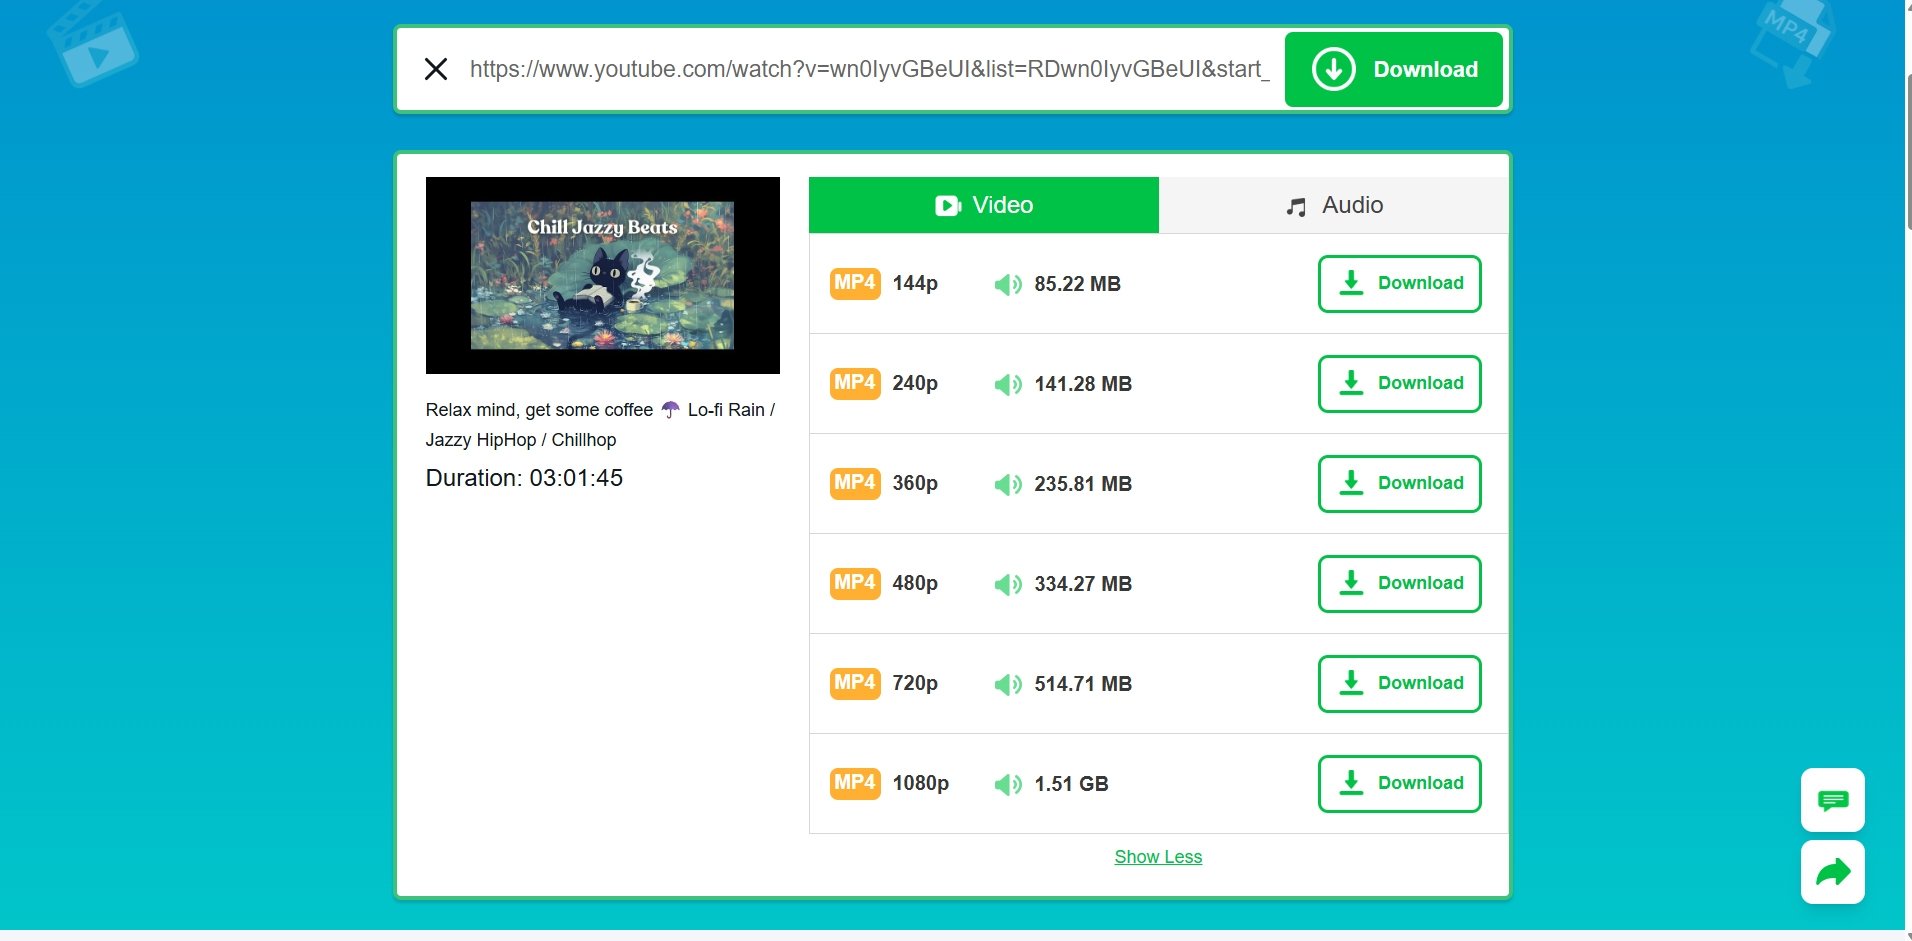Image resolution: width=1912 pixels, height=941 pixels.
Task: Click the download arrow icon in the green Download button
Action: [1334, 69]
